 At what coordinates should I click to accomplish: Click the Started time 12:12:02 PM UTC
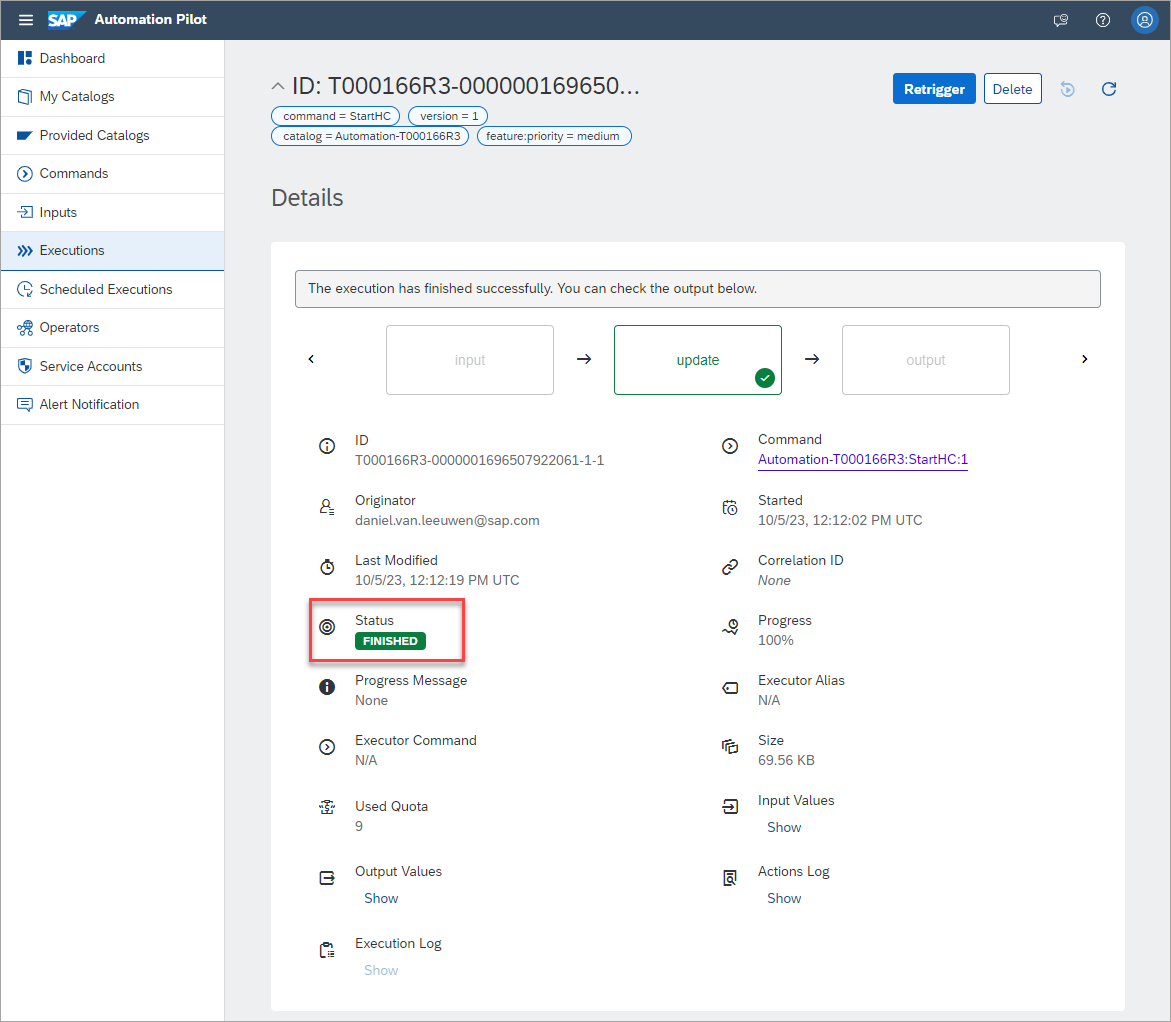click(867, 520)
